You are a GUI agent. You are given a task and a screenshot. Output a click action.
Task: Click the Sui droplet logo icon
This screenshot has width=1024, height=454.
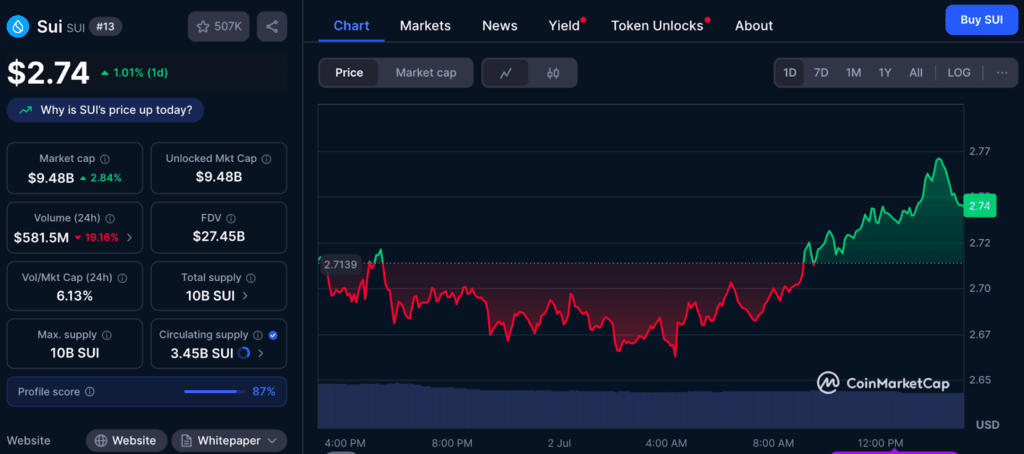pyautogui.click(x=18, y=26)
